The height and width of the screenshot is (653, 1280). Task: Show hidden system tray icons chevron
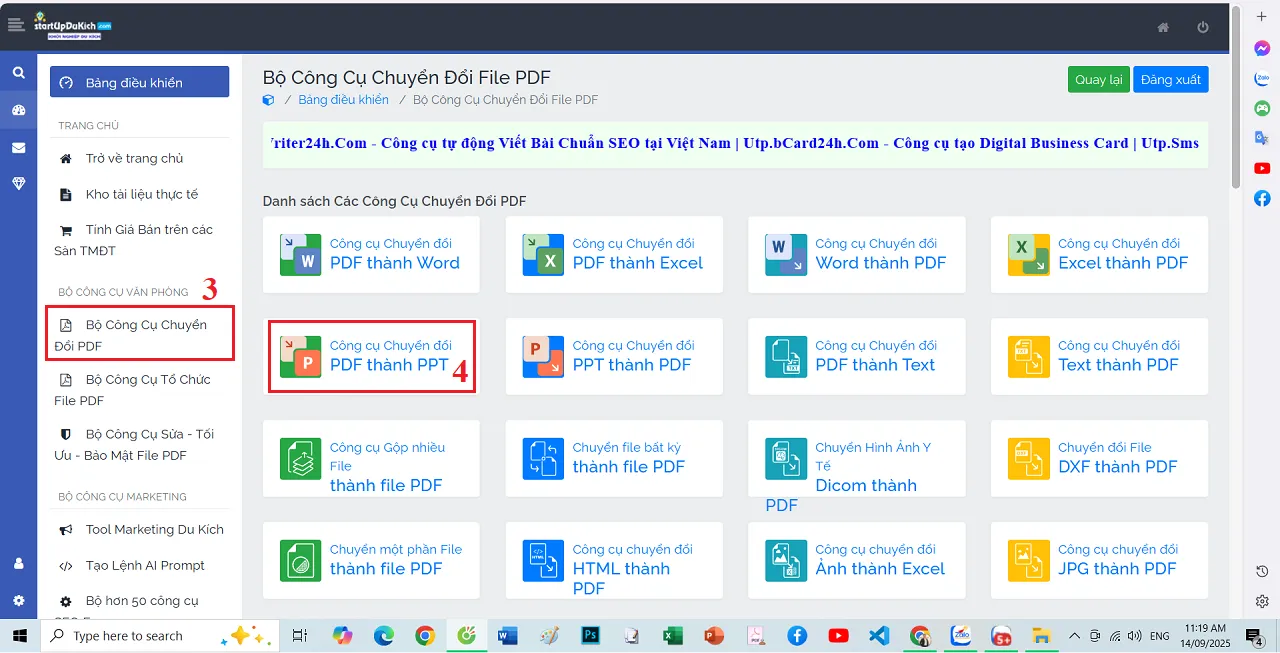tap(1074, 636)
